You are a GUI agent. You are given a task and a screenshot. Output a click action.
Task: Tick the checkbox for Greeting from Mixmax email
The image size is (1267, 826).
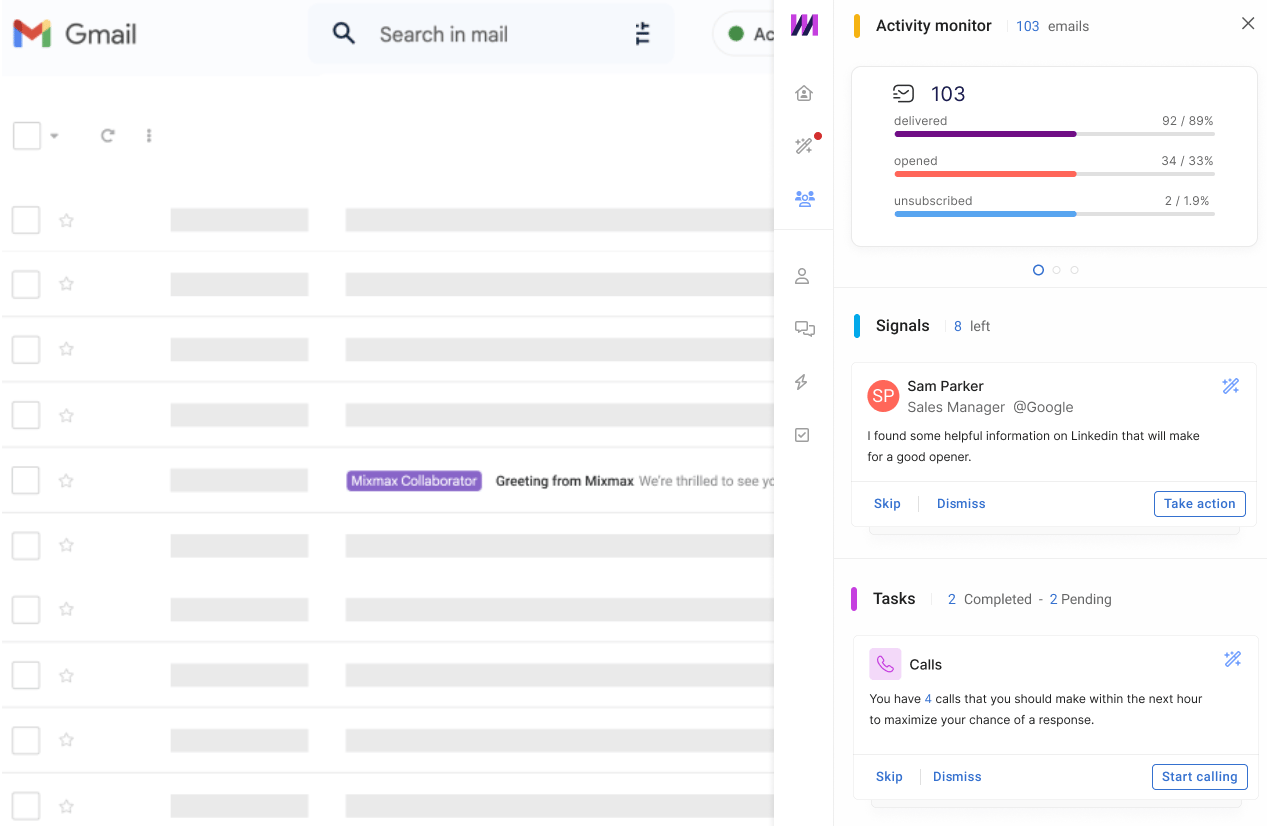pos(26,480)
